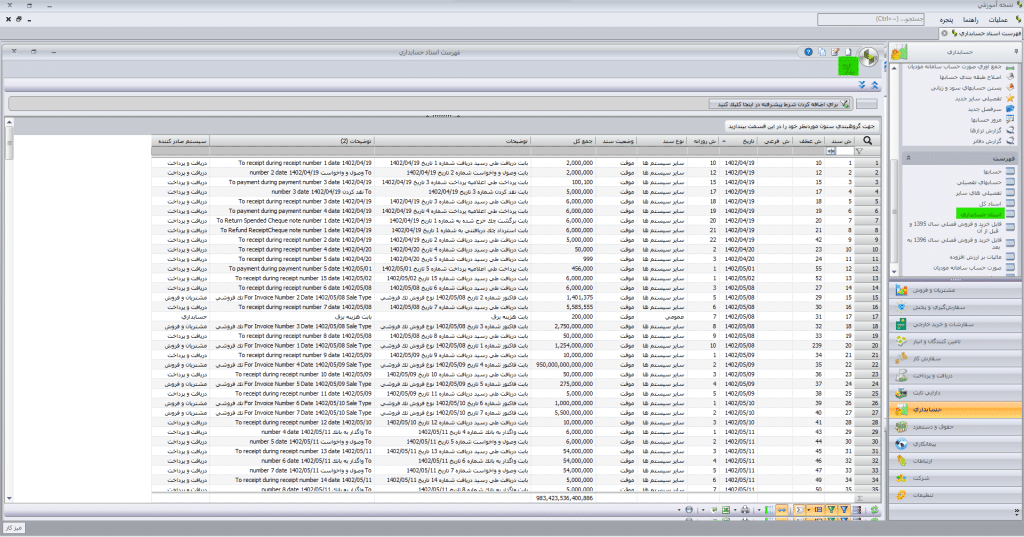Expand the panel with double down chevrons

862,85
